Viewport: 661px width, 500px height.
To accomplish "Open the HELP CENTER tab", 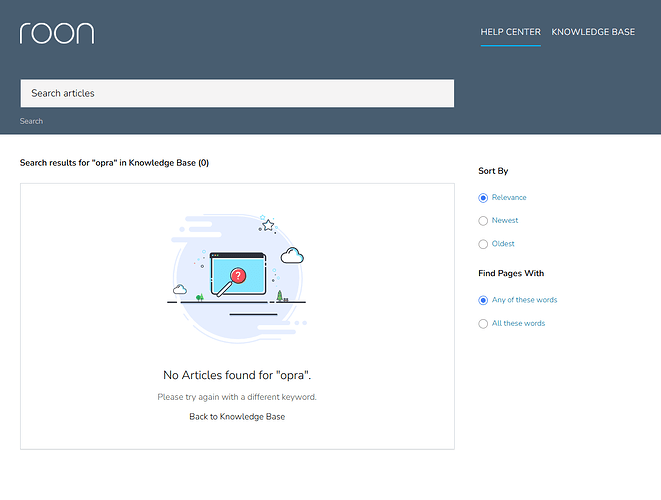I will tap(511, 32).
